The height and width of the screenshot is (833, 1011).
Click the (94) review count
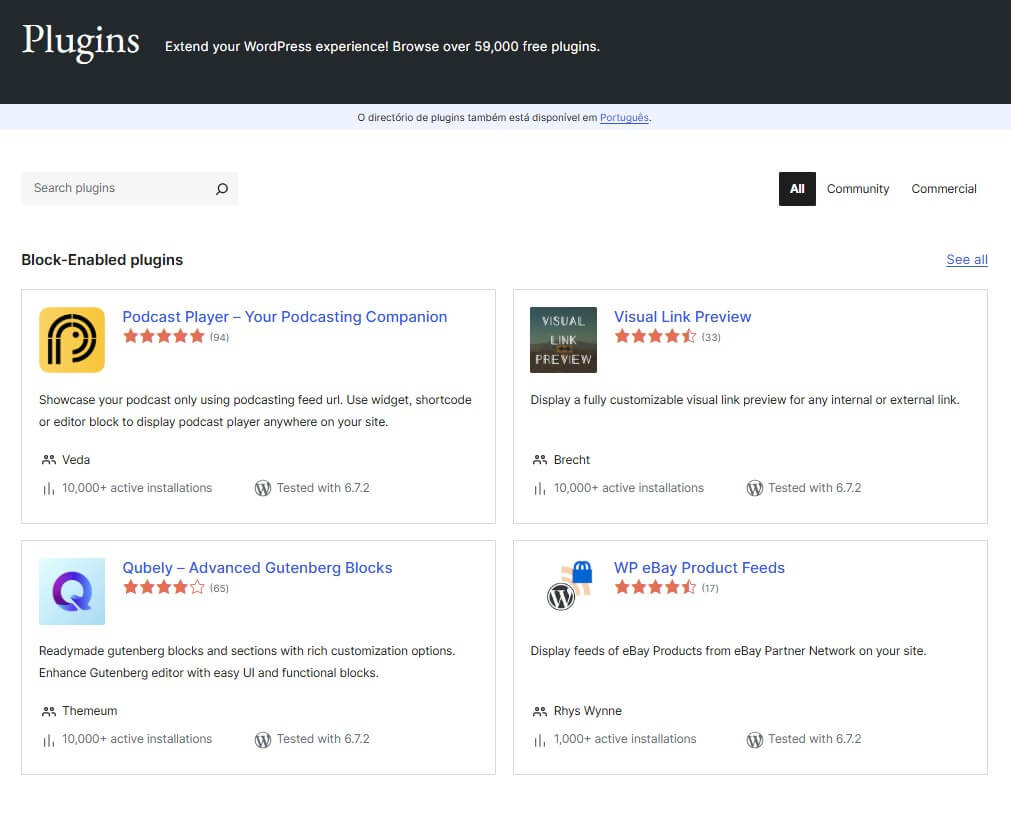(x=219, y=337)
